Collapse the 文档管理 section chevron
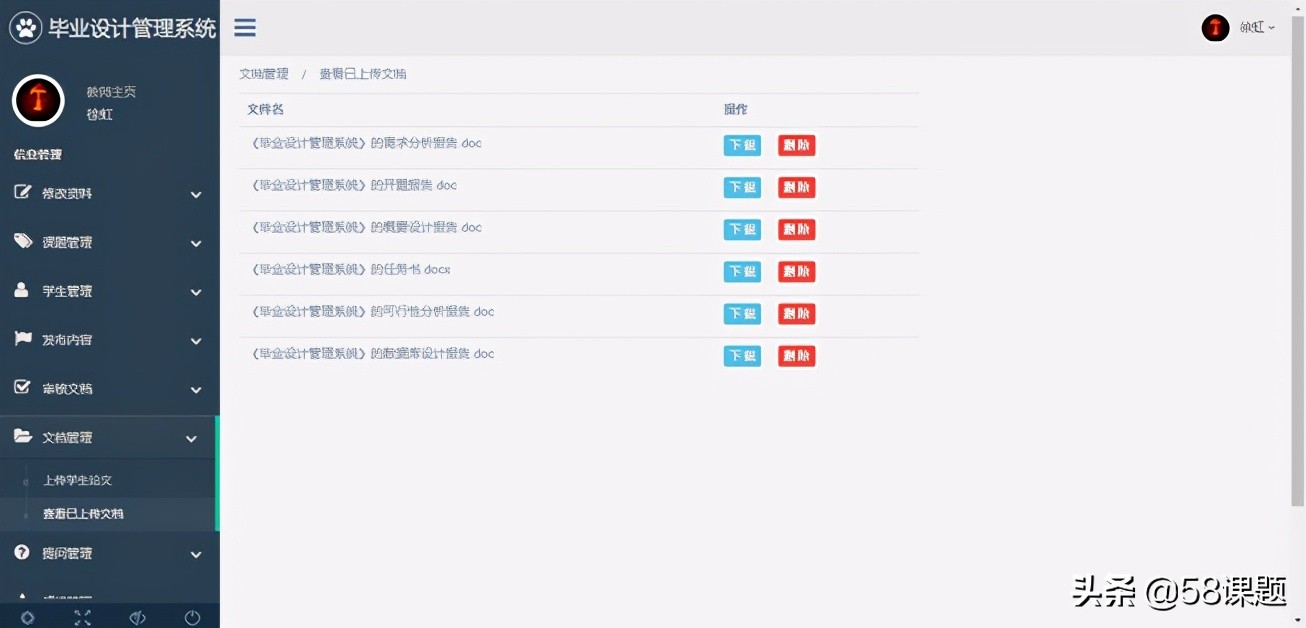Image resolution: width=1306 pixels, height=628 pixels. (x=194, y=437)
